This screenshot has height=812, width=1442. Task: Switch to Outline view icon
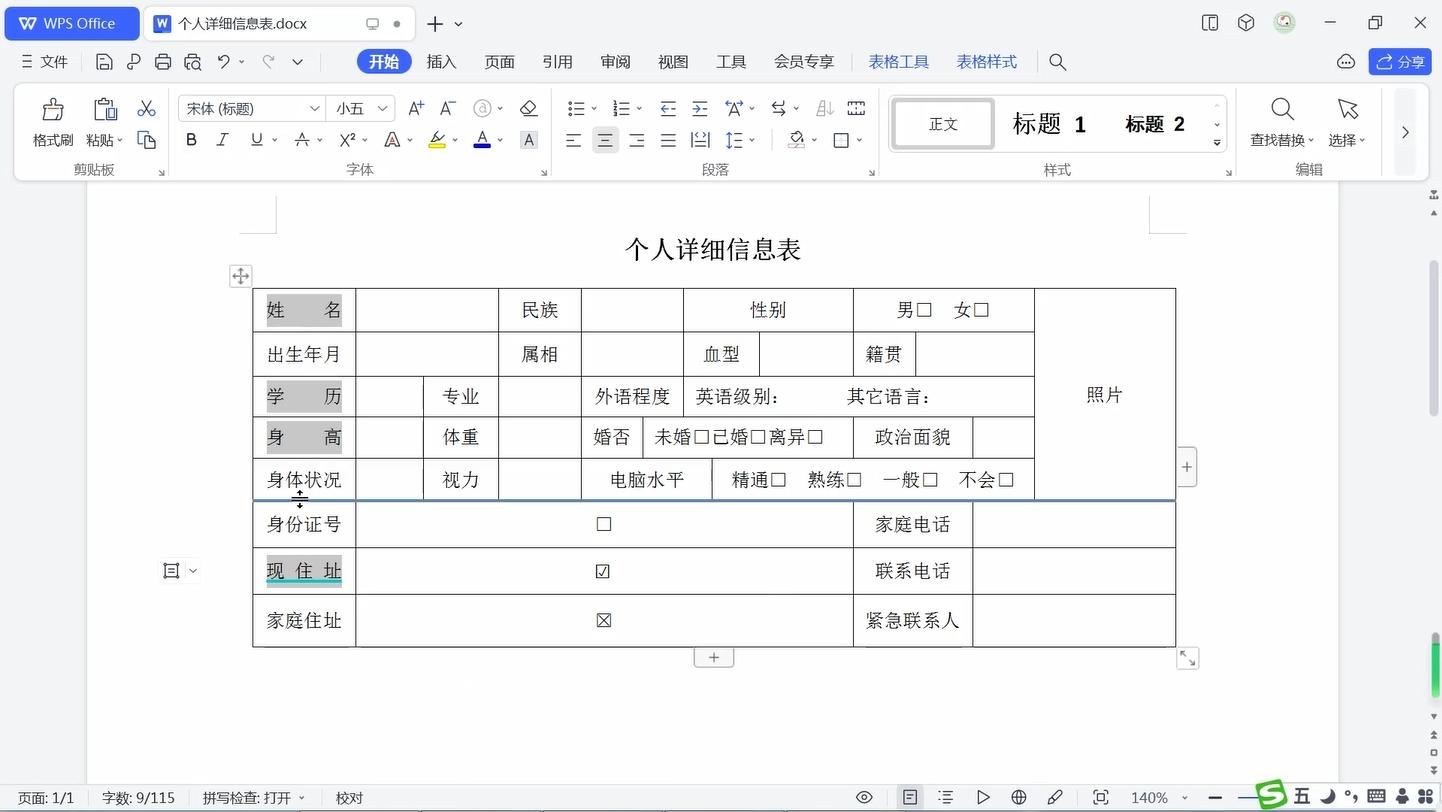(x=945, y=797)
